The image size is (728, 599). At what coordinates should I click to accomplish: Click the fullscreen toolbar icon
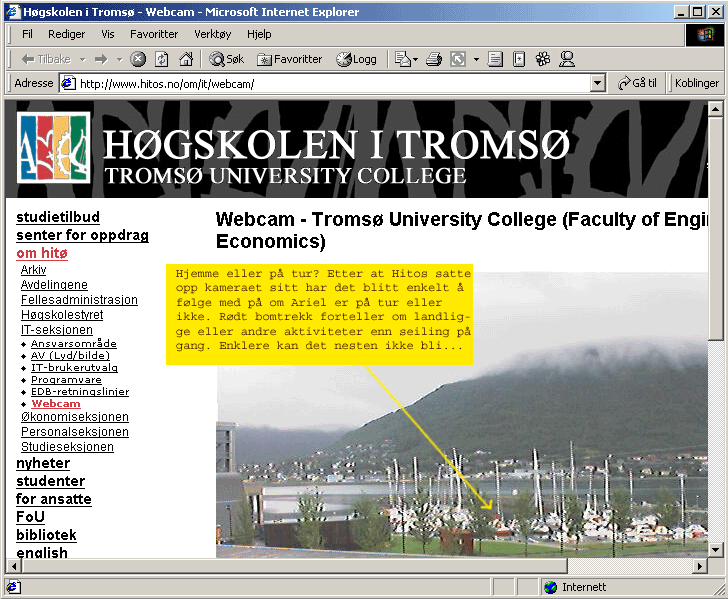pyautogui.click(x=458, y=59)
